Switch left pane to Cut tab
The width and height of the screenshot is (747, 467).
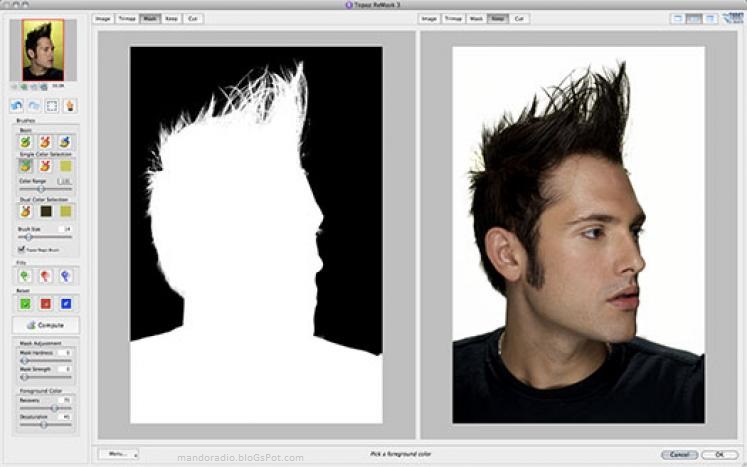tap(193, 19)
